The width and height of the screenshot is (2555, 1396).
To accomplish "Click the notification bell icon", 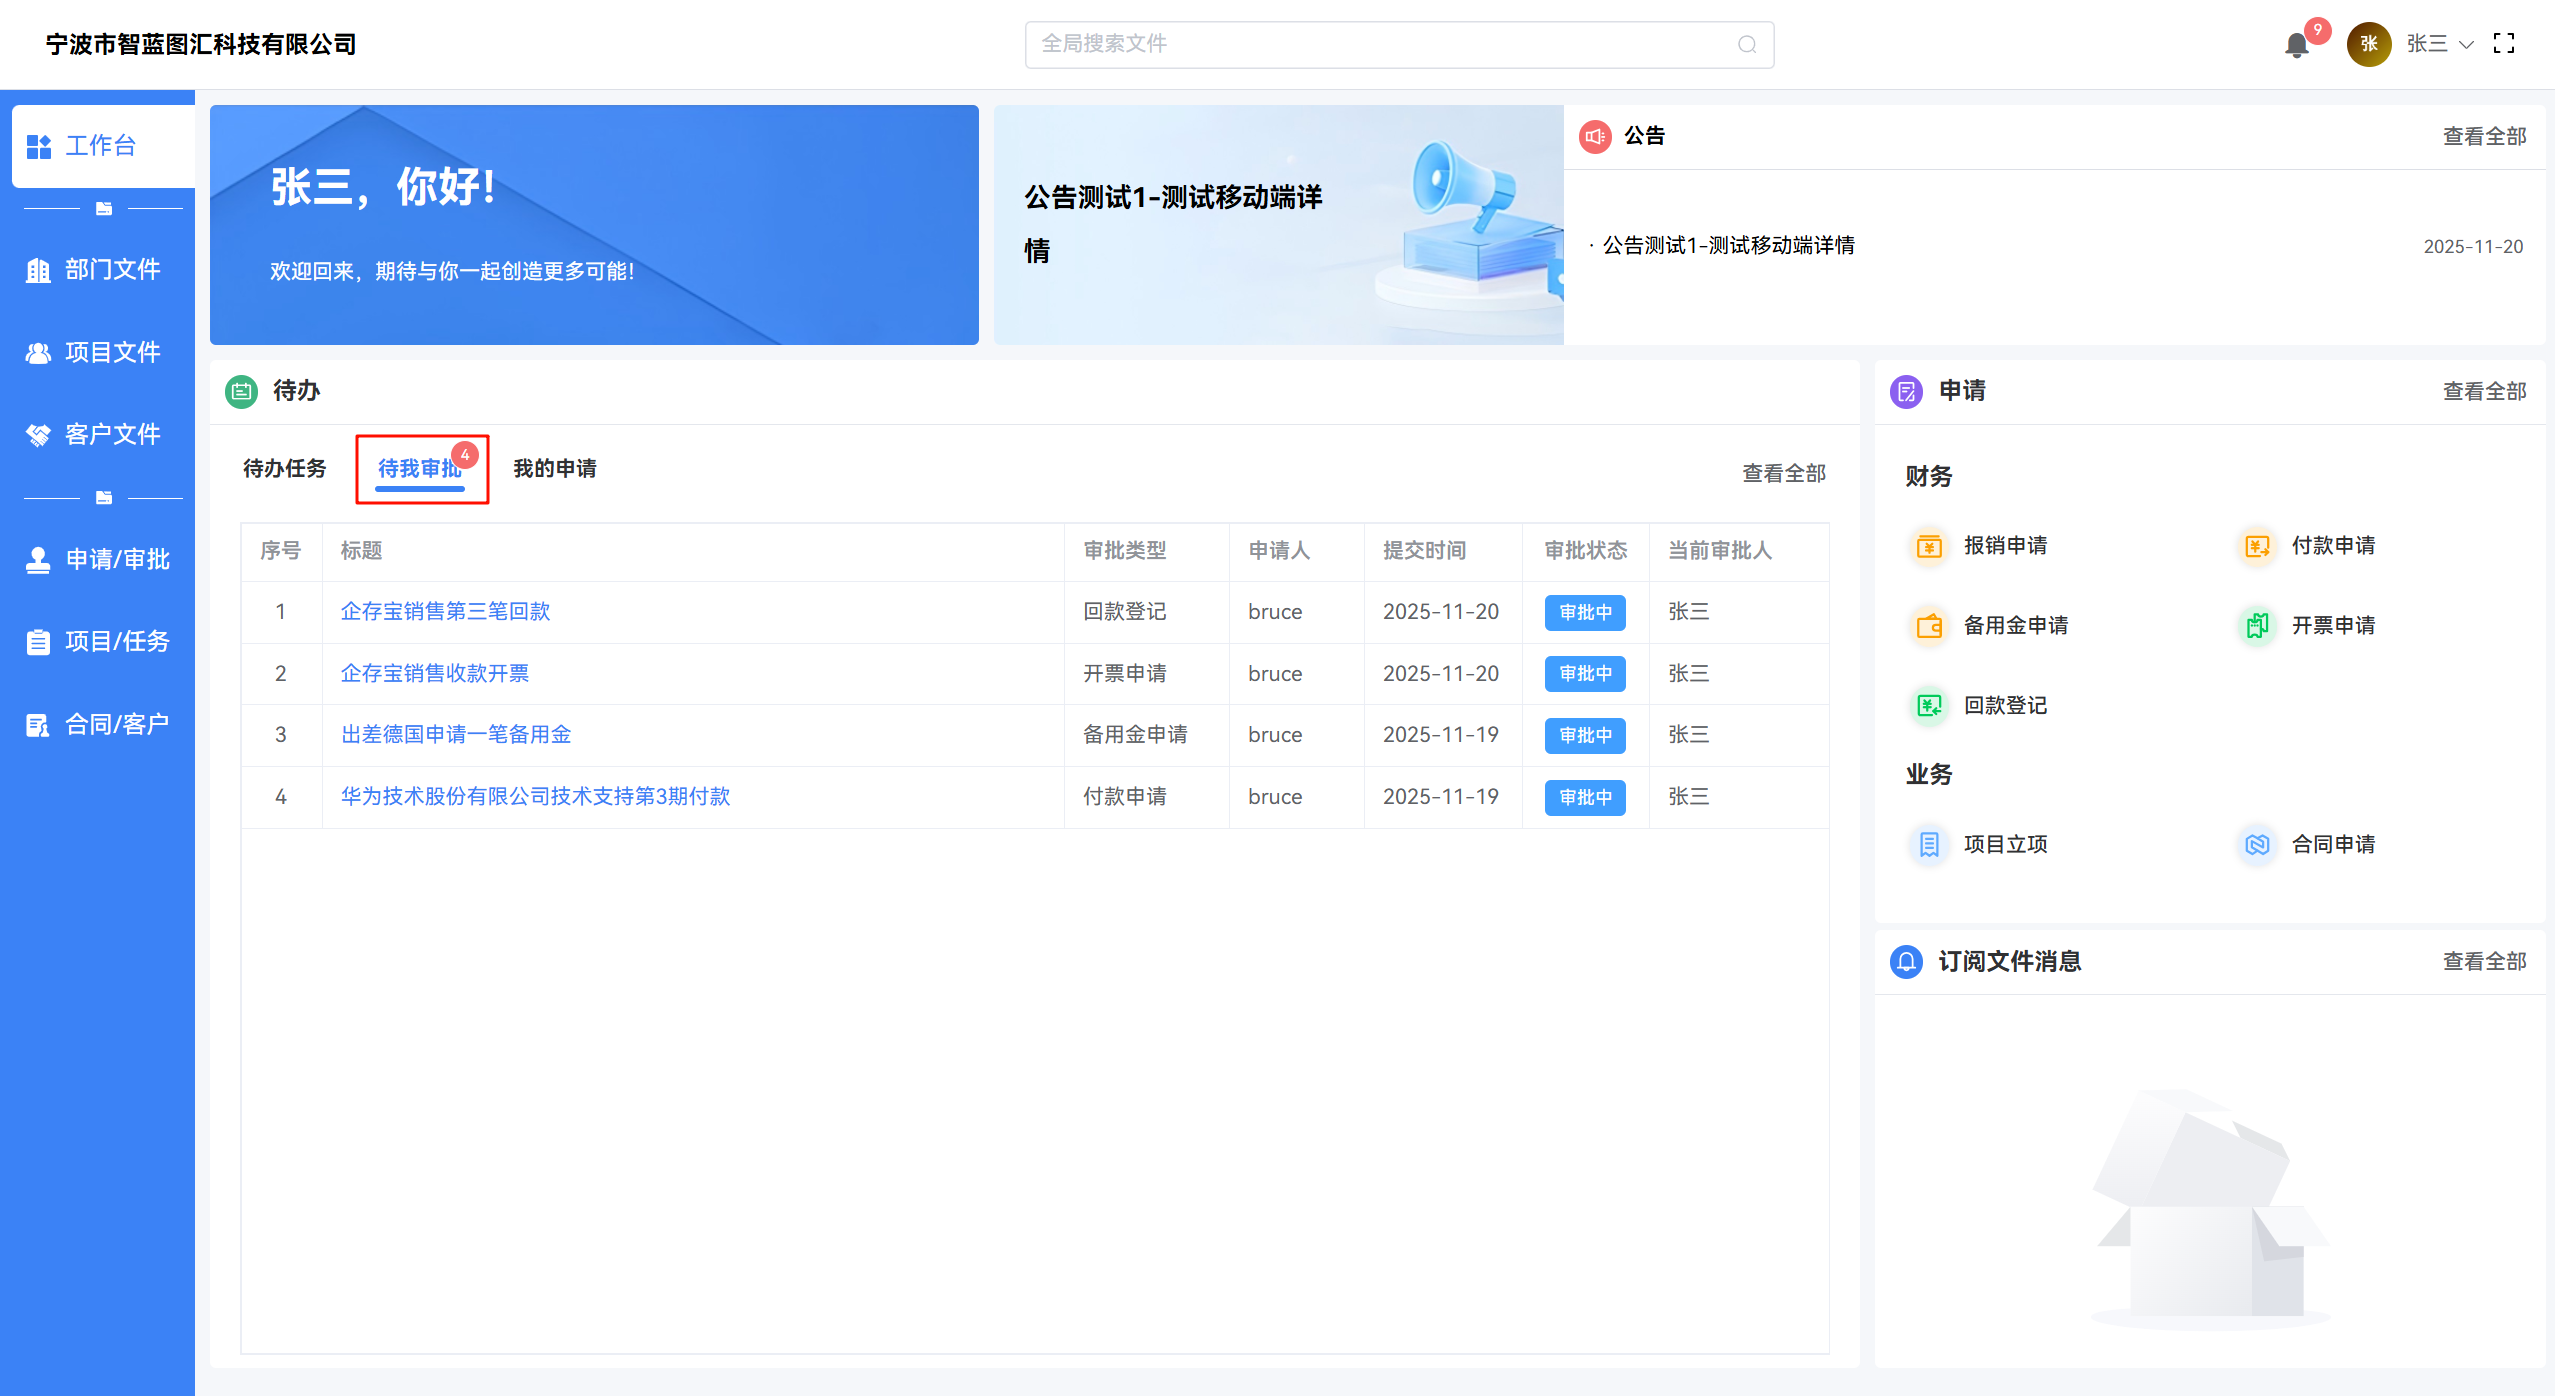I will pyautogui.click(x=2297, y=45).
